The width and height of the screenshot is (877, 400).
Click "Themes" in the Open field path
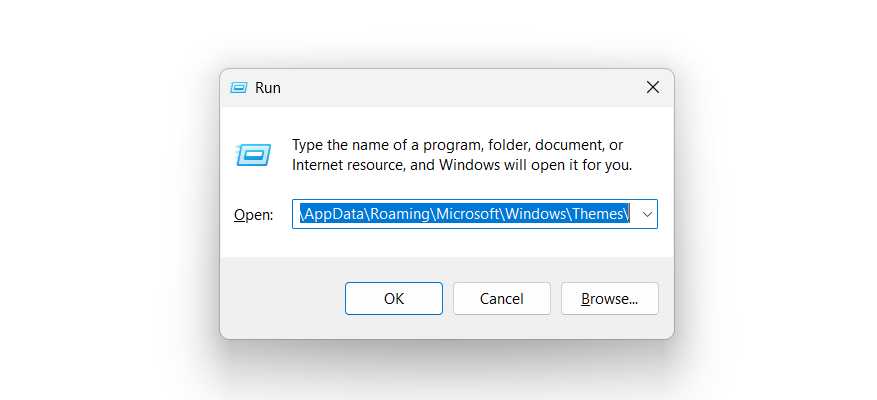click(x=598, y=213)
